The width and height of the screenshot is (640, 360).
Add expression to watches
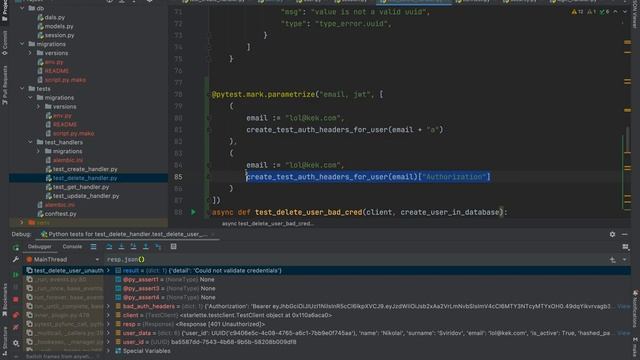click(613, 260)
